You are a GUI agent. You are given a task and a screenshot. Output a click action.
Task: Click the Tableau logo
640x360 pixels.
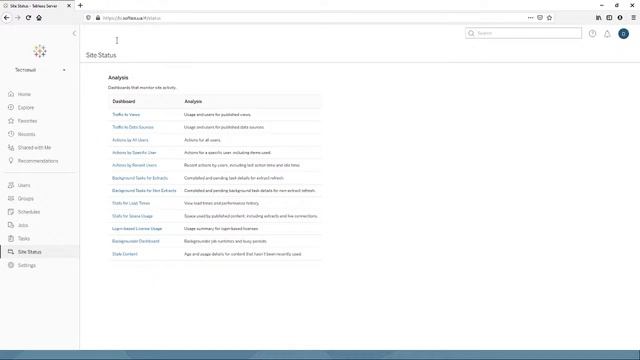point(40,51)
